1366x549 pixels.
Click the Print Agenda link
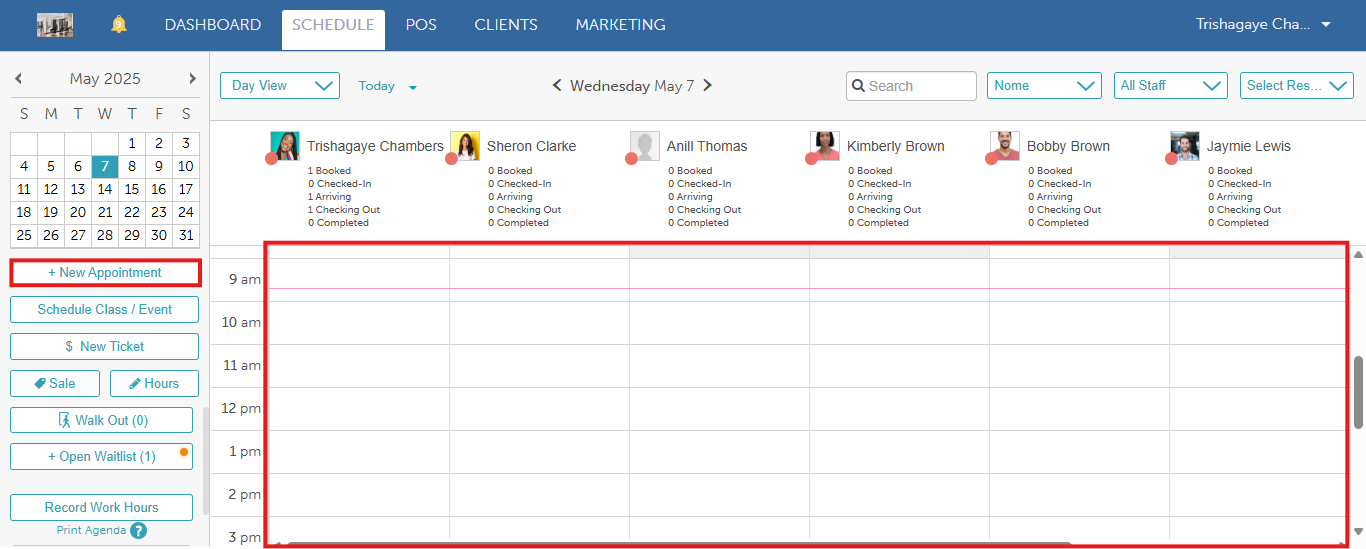[91, 531]
